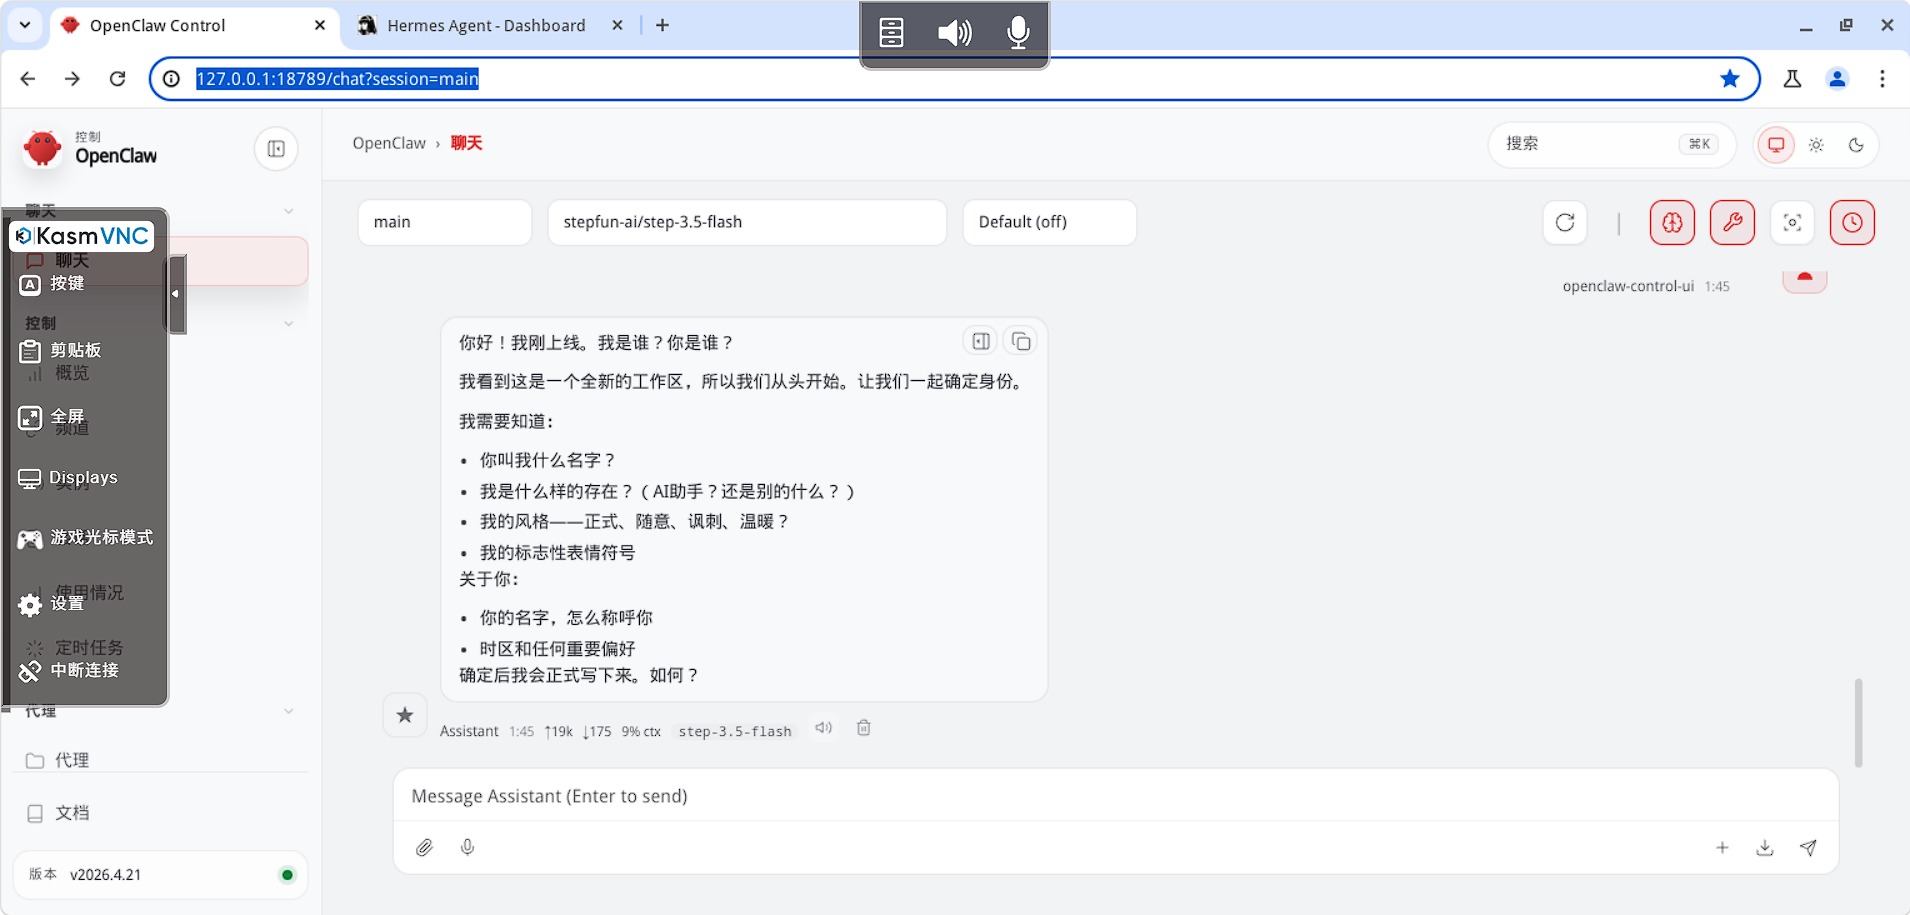Send the message via the paper plane icon

(1808, 846)
